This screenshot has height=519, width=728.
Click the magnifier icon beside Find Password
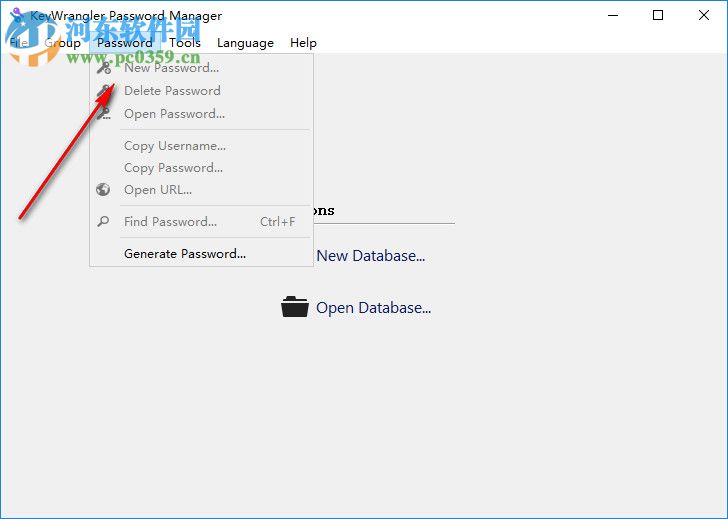pos(103,221)
